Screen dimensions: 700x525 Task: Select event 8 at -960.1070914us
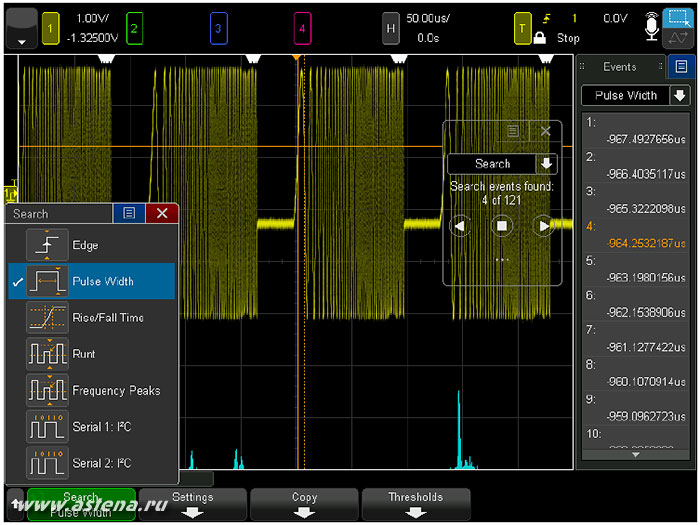click(636, 374)
